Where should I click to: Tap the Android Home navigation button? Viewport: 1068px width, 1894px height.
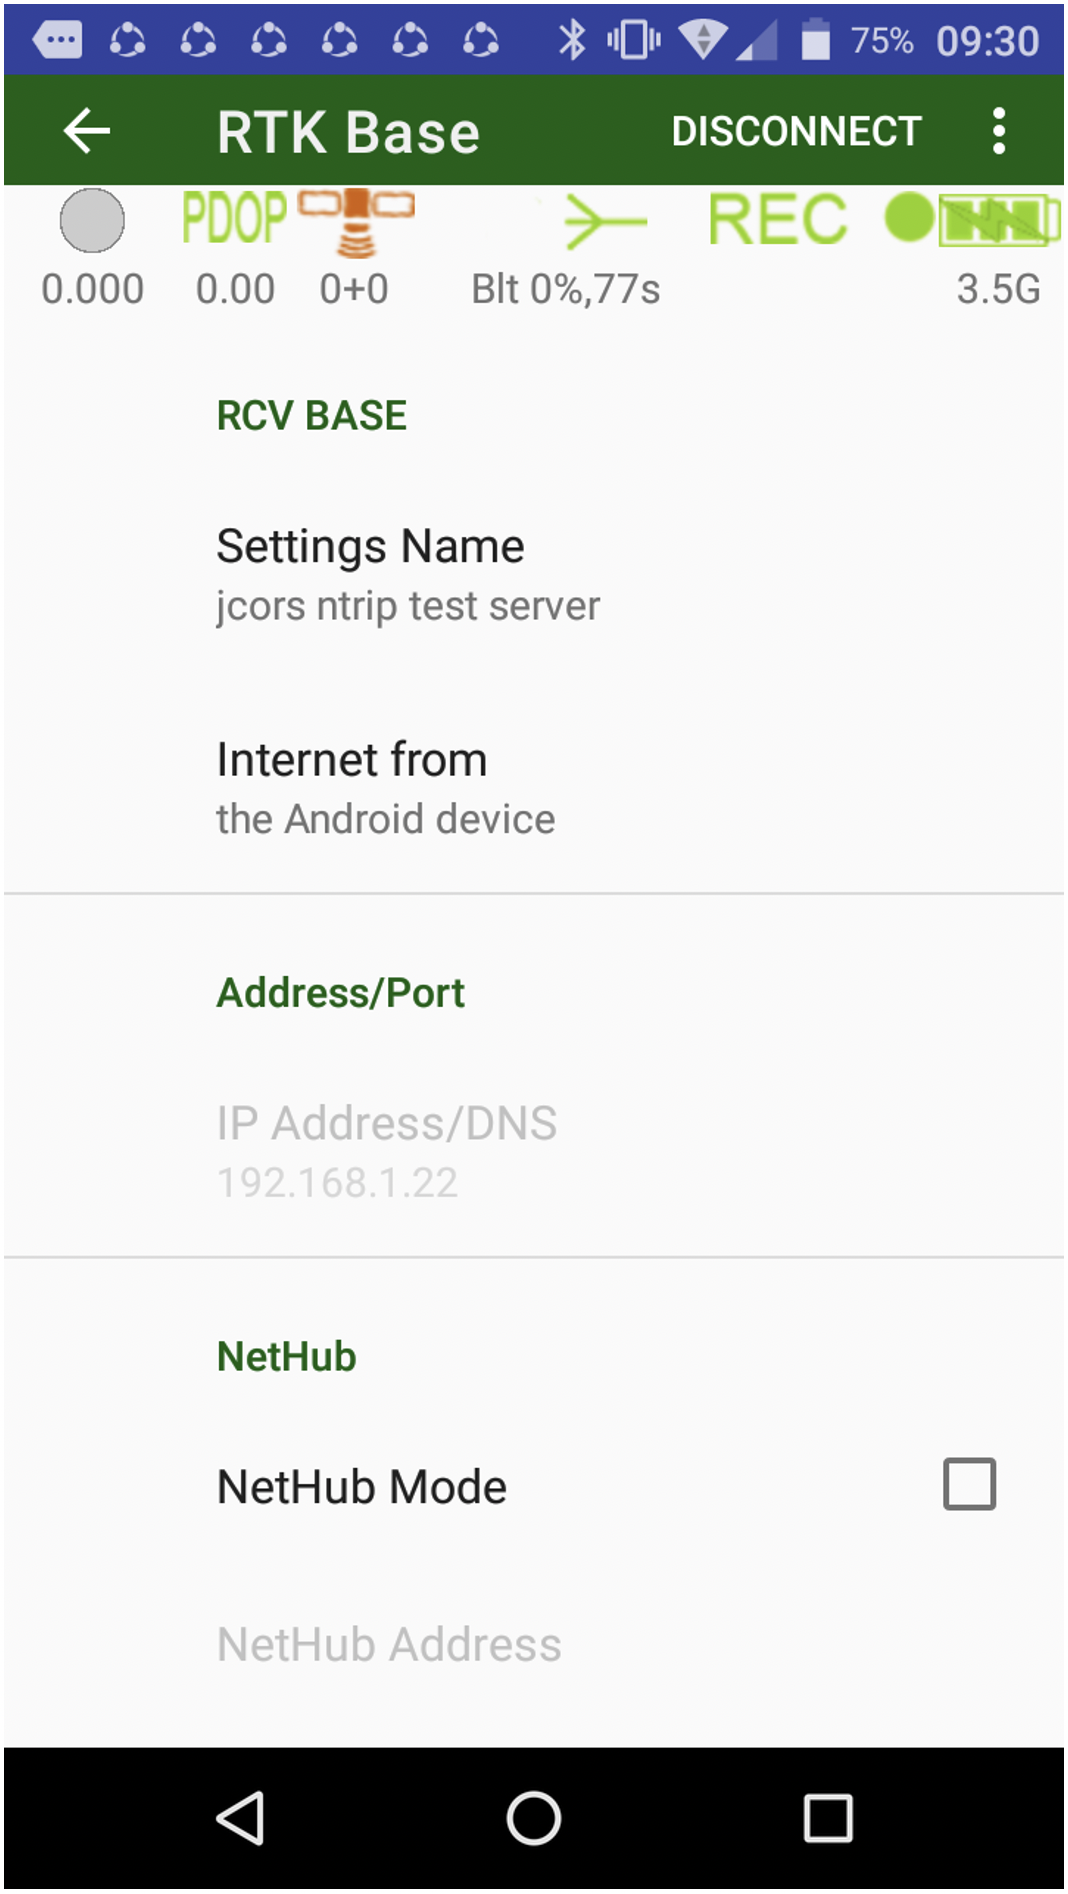click(x=534, y=1817)
